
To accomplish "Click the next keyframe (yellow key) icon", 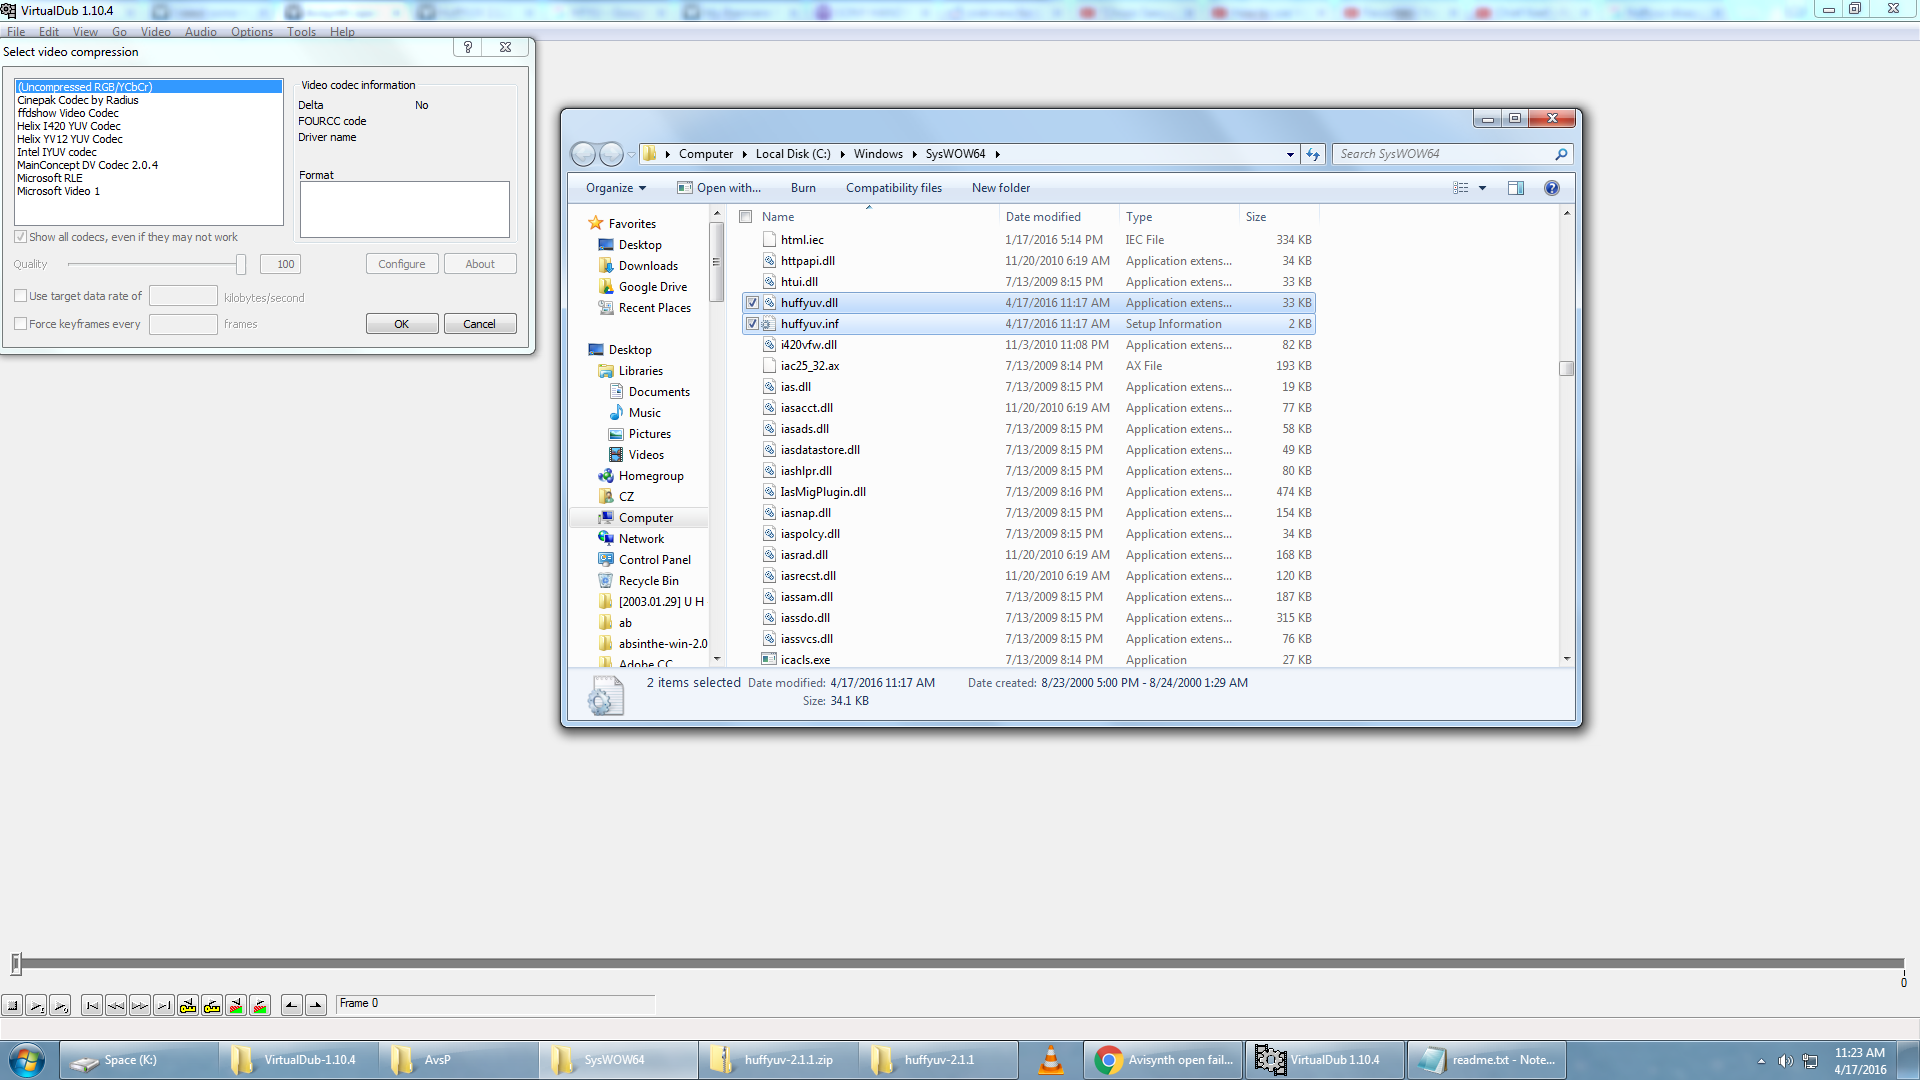I will pyautogui.click(x=212, y=1006).
